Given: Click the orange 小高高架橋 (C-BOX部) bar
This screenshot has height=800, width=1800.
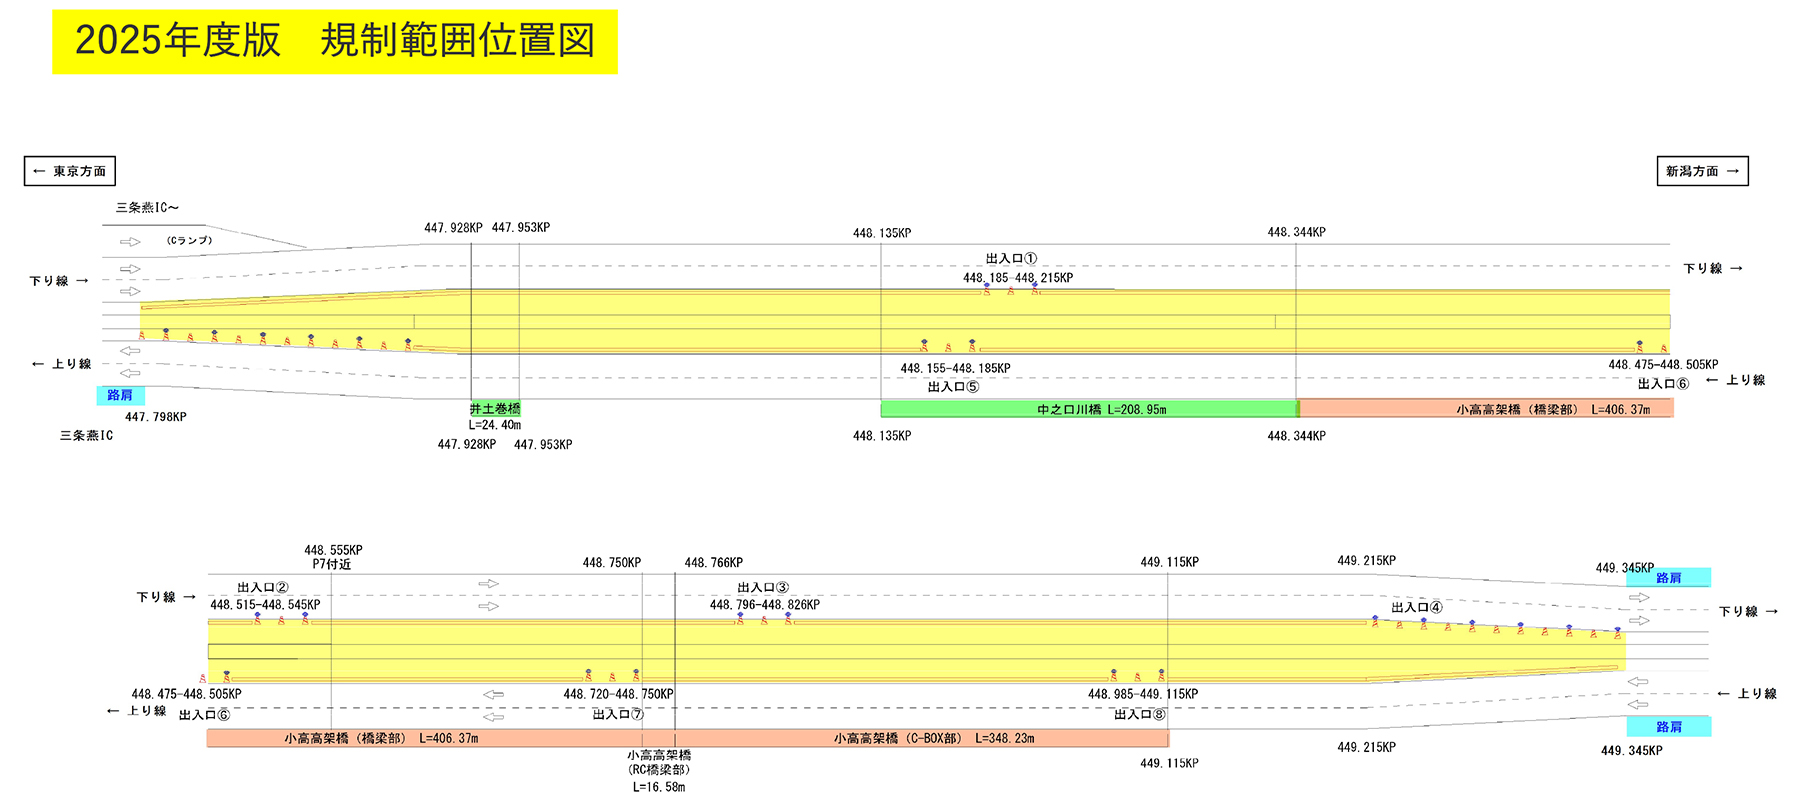Looking at the screenshot, I should point(934,739).
